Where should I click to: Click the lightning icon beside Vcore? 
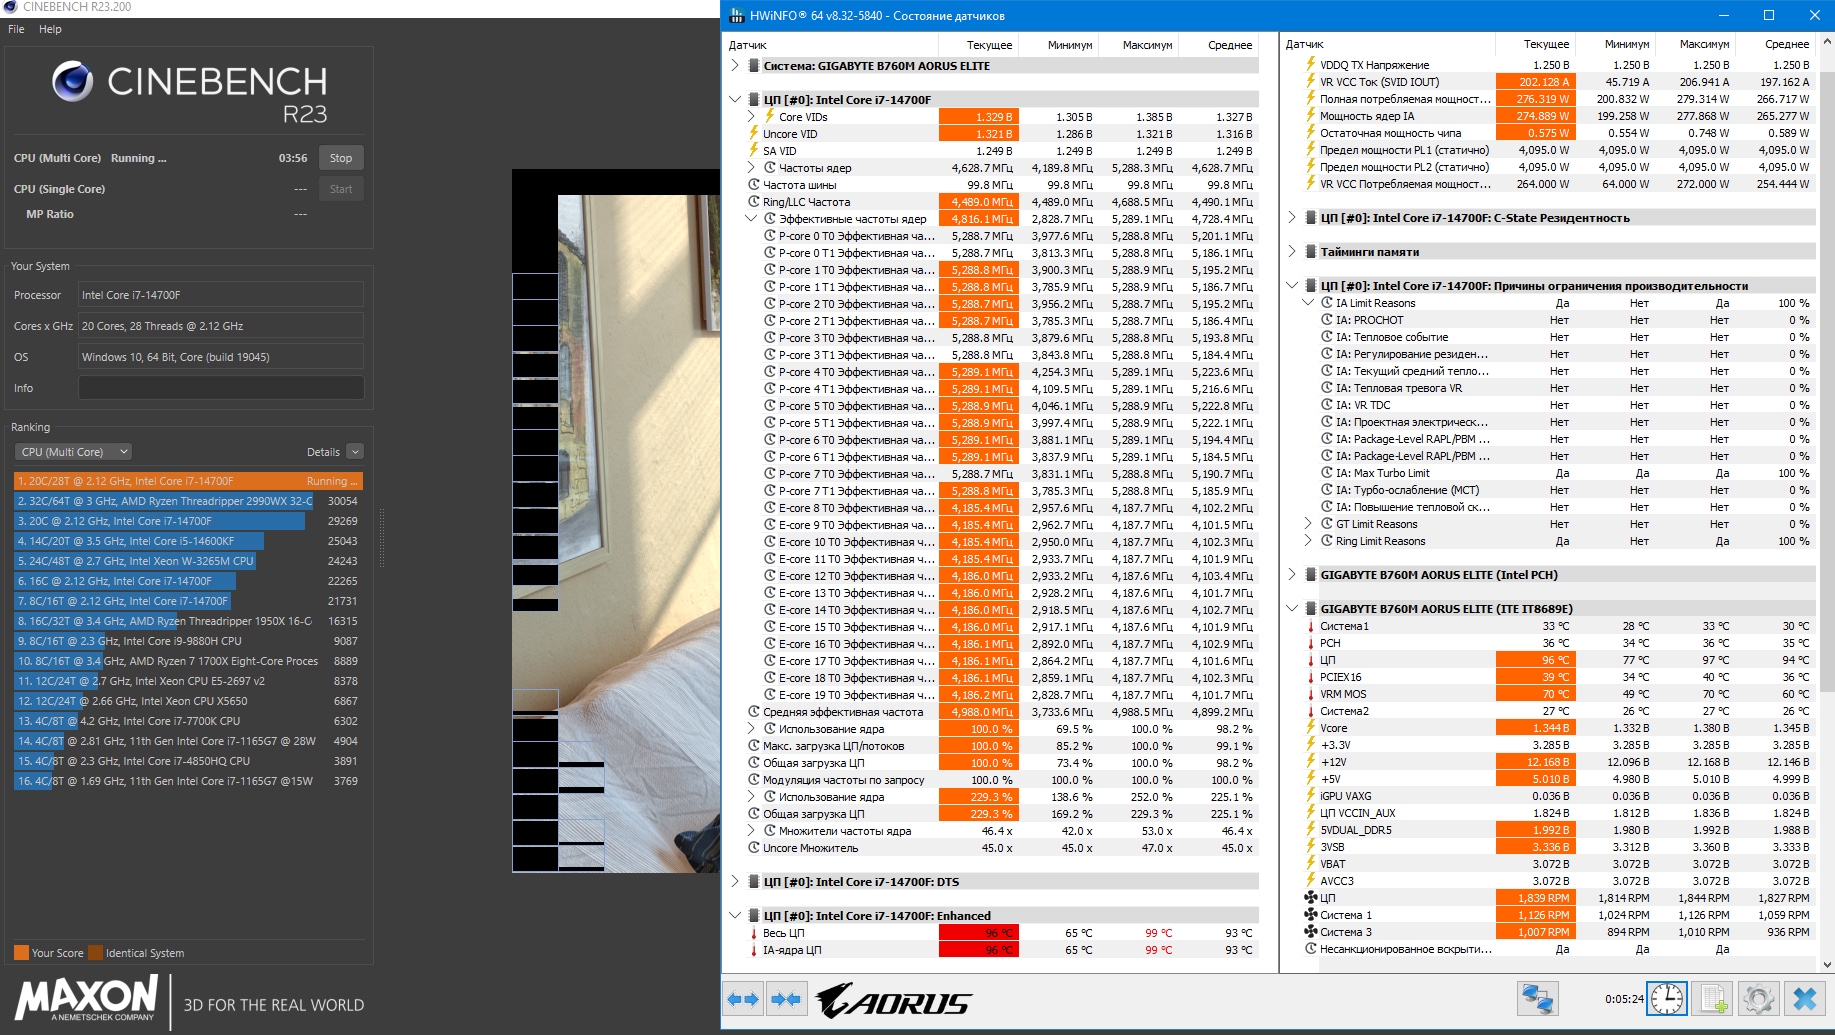tap(1311, 728)
